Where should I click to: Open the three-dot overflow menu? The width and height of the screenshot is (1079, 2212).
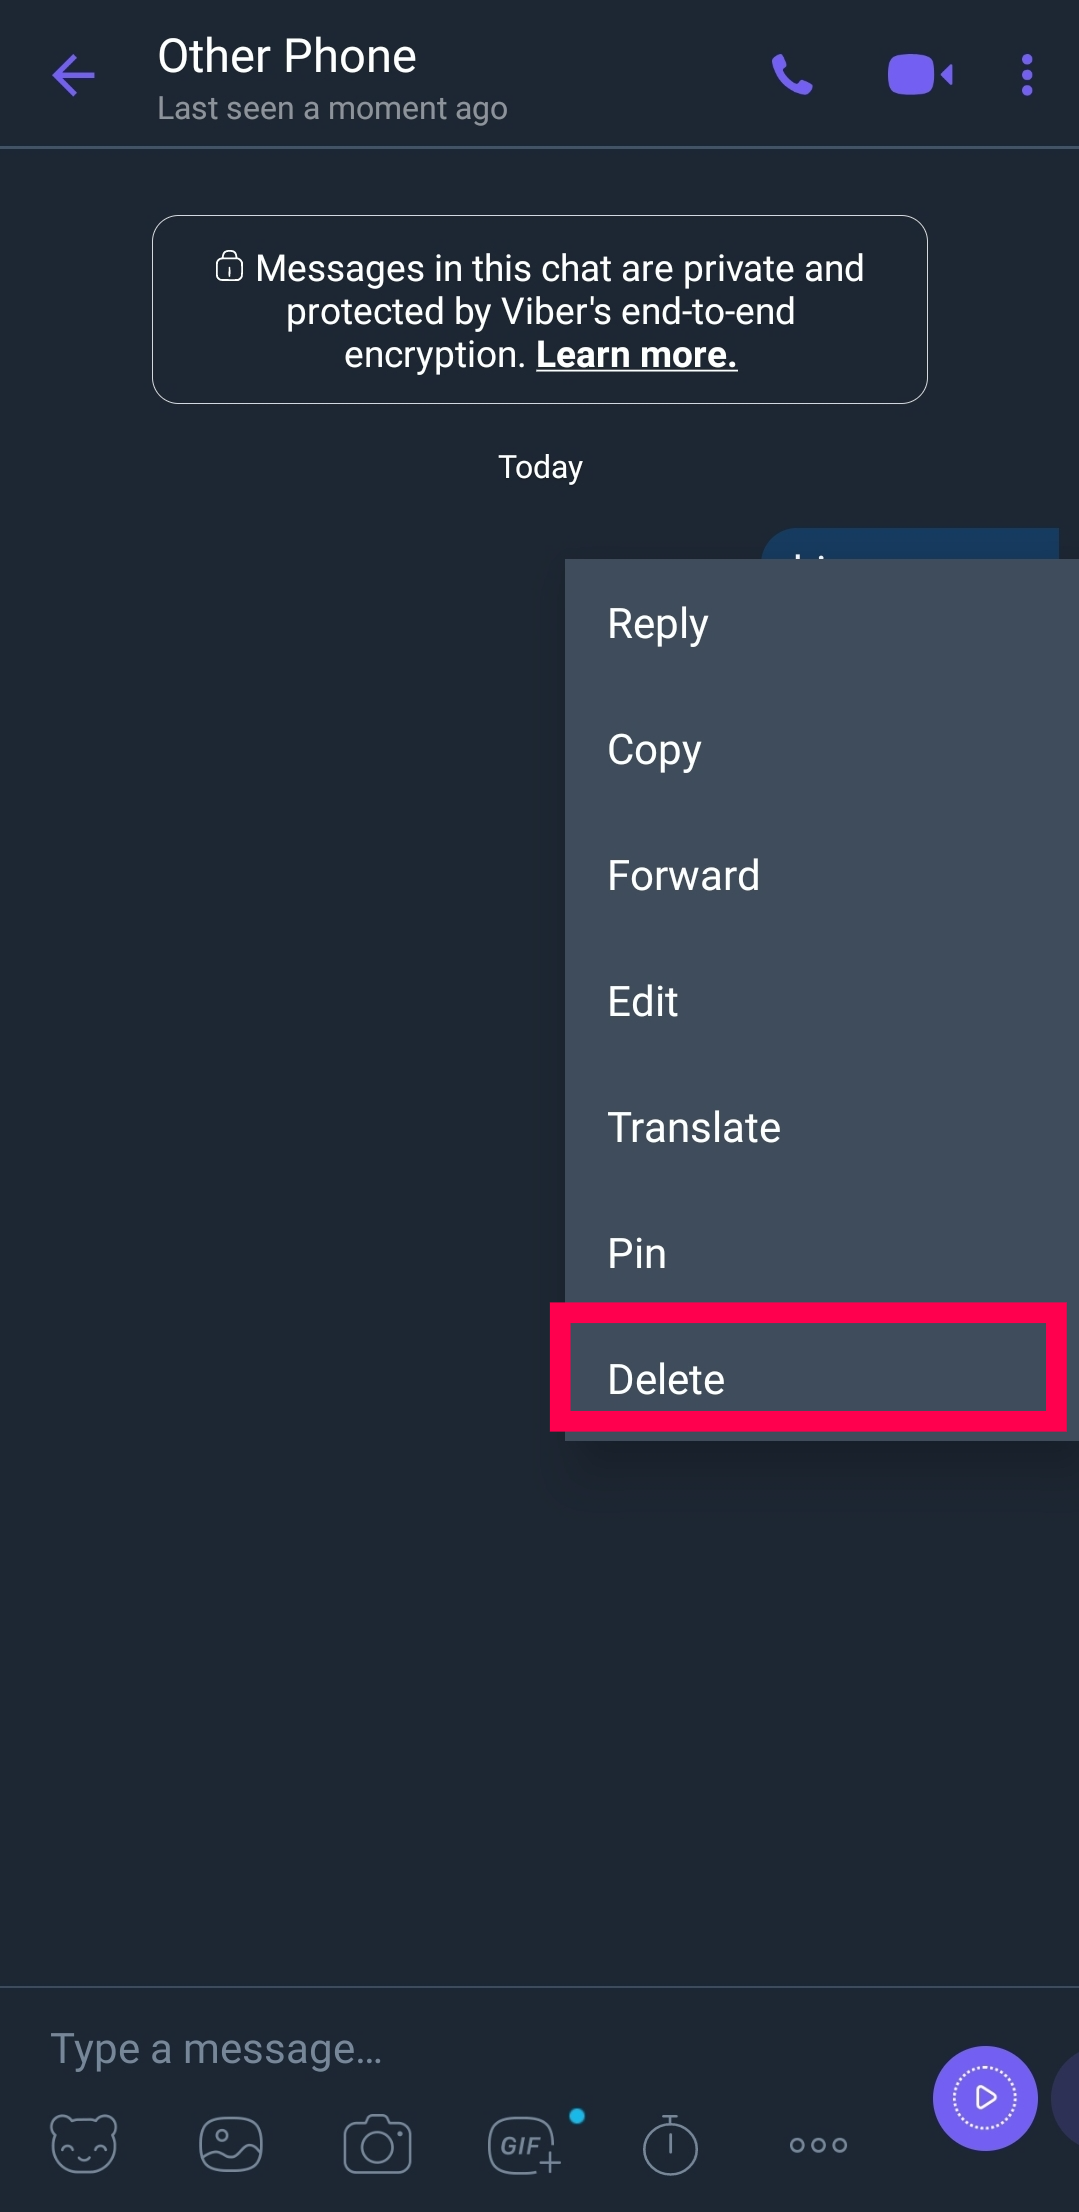[1027, 76]
